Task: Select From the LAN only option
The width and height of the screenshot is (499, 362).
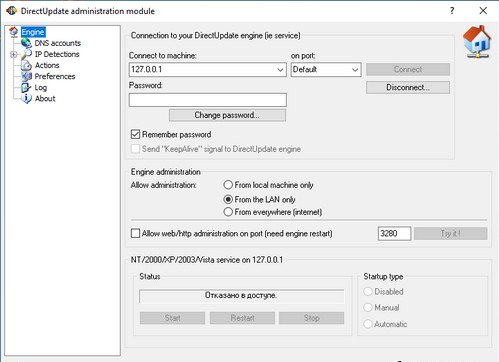Action: coord(228,199)
